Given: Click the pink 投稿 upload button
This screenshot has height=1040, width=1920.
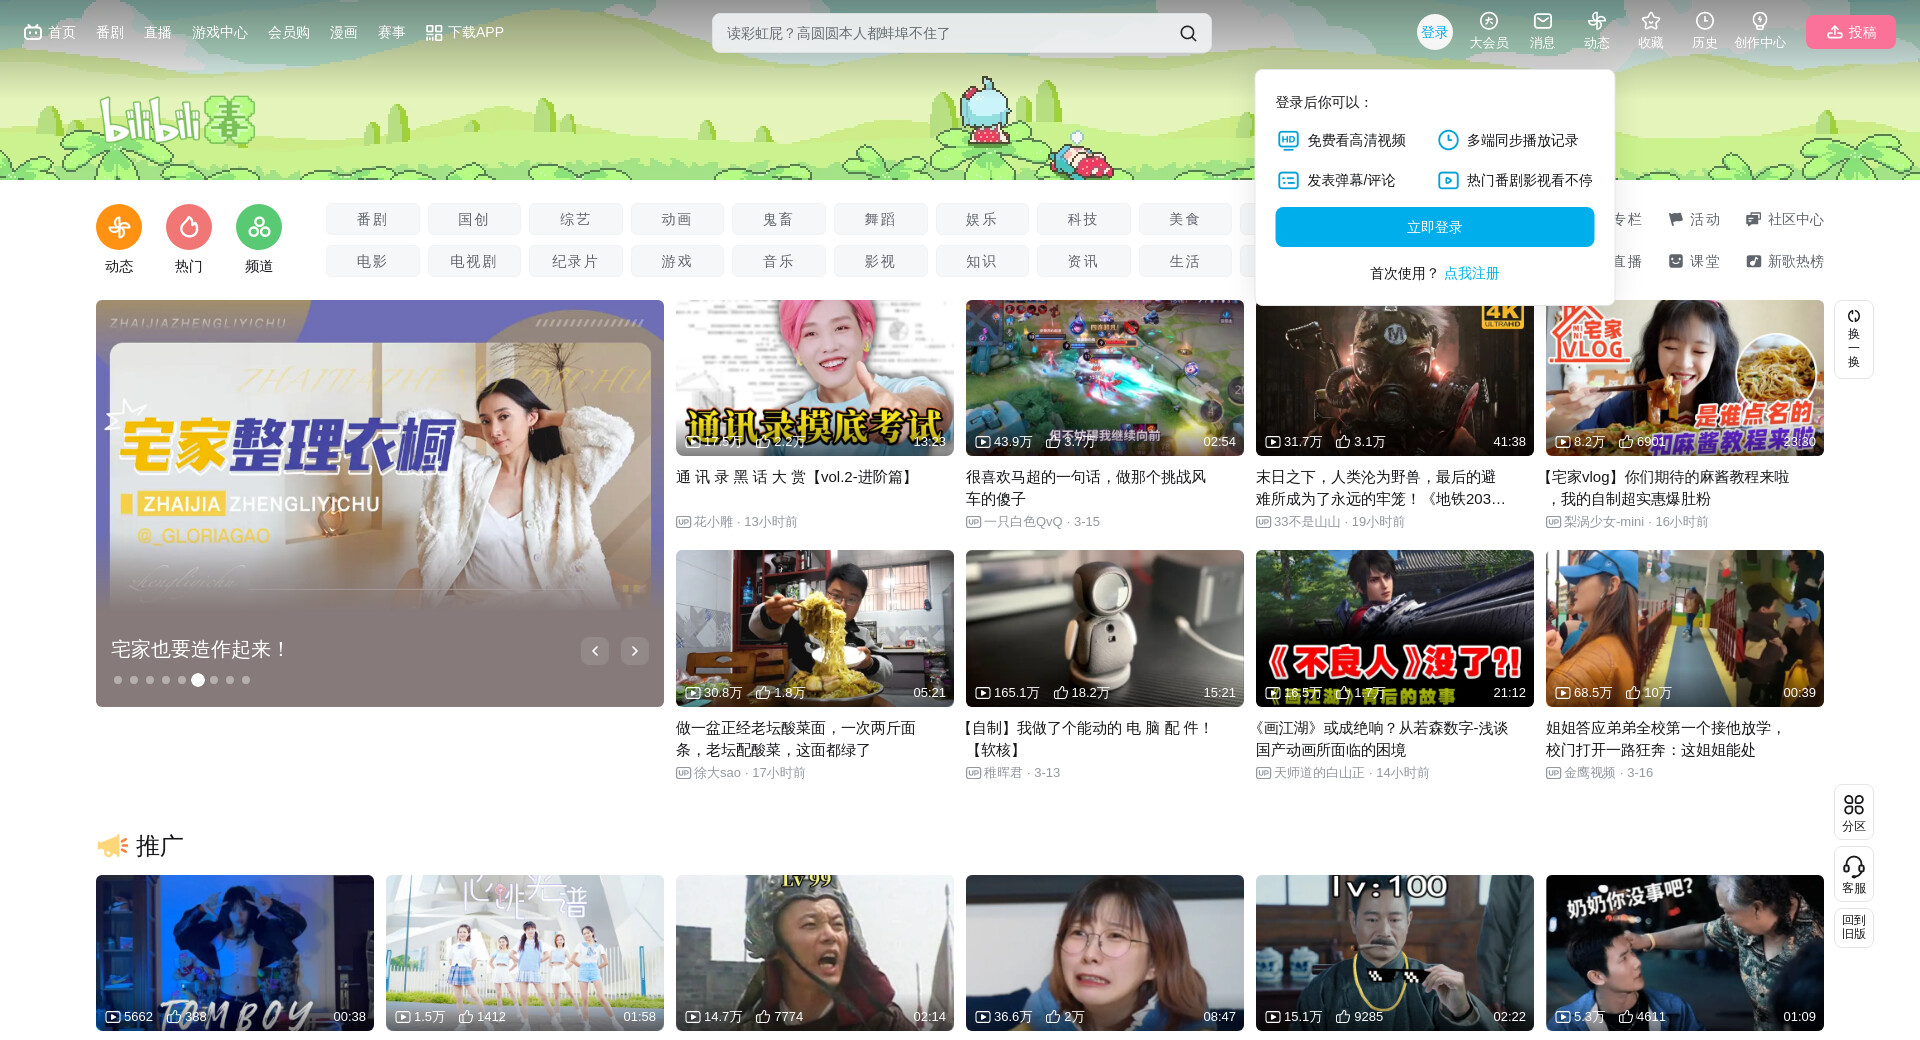Looking at the screenshot, I should 1851,32.
